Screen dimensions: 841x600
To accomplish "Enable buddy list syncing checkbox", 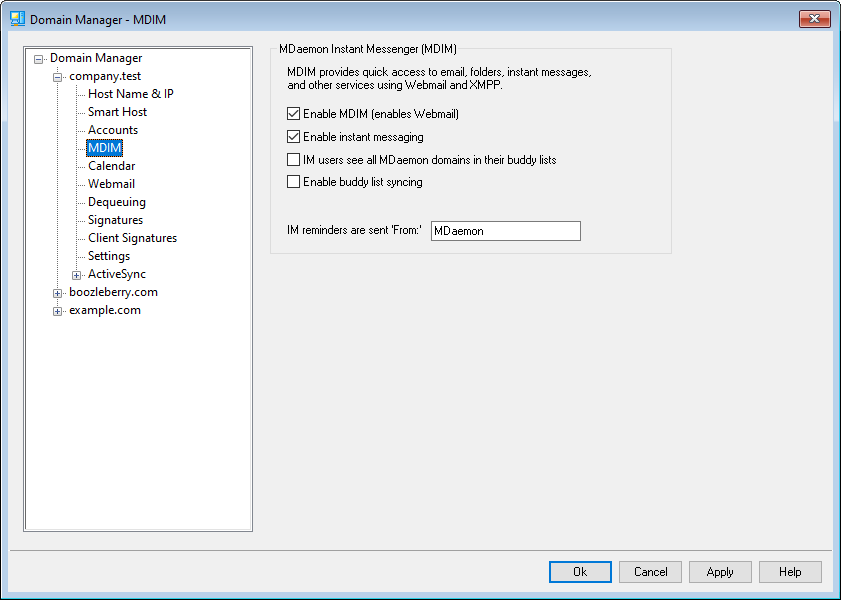I will 294,182.
